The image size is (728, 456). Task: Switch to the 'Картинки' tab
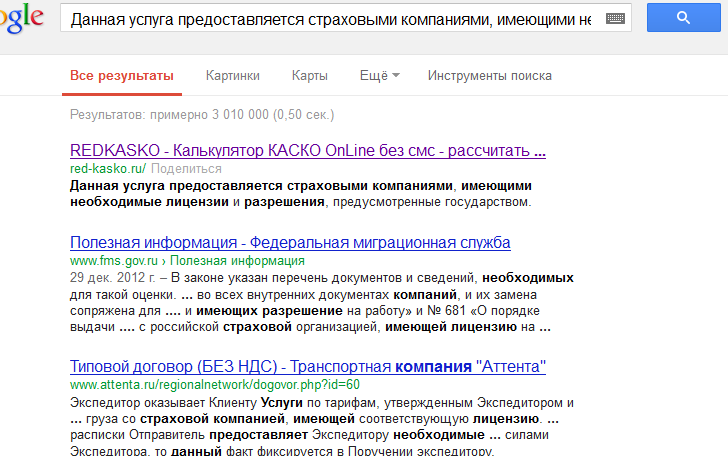[232, 76]
